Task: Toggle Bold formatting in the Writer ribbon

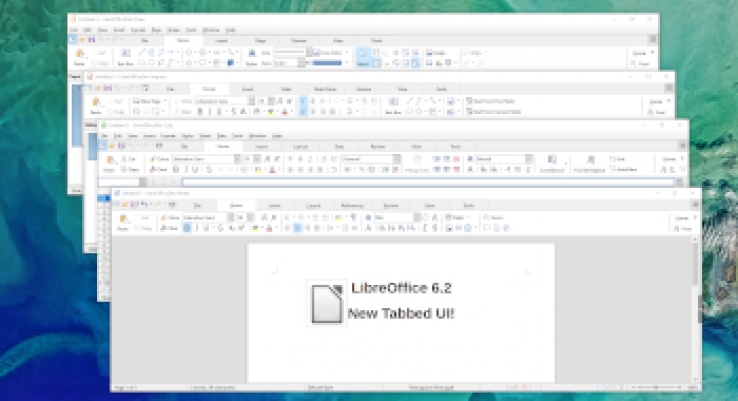Action: [188, 227]
